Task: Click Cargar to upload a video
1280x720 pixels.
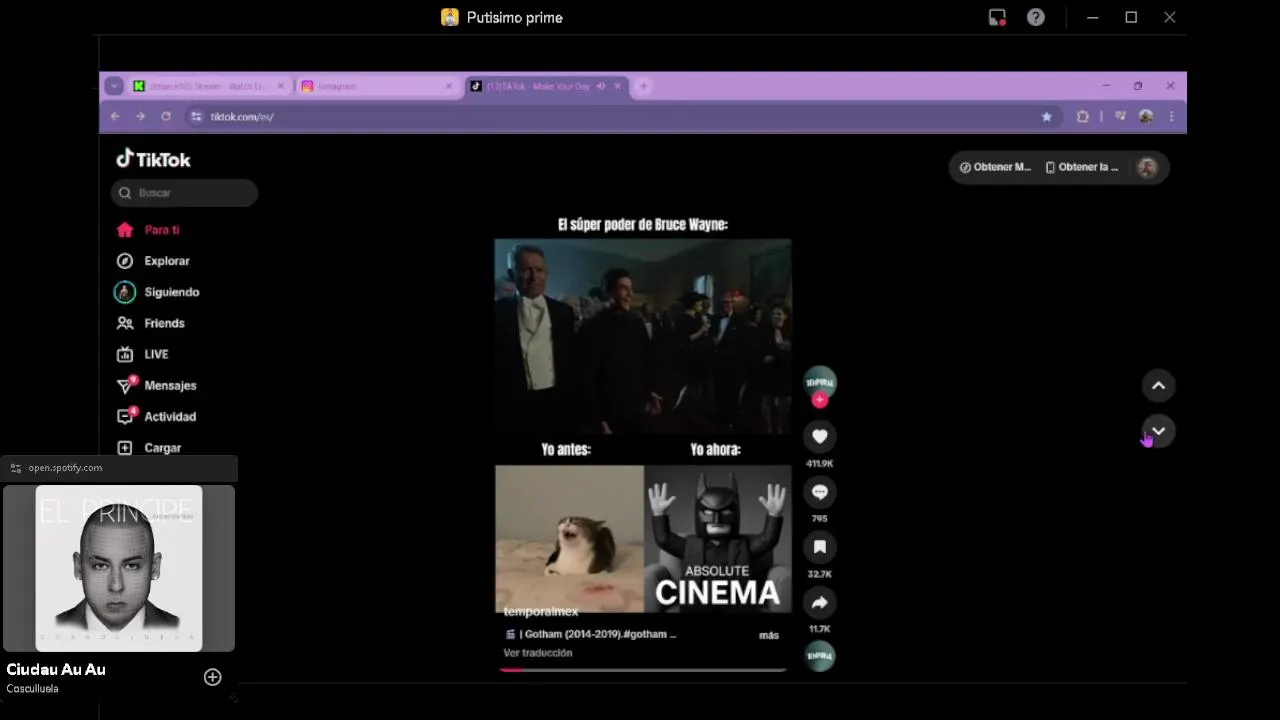Action: (x=149, y=448)
